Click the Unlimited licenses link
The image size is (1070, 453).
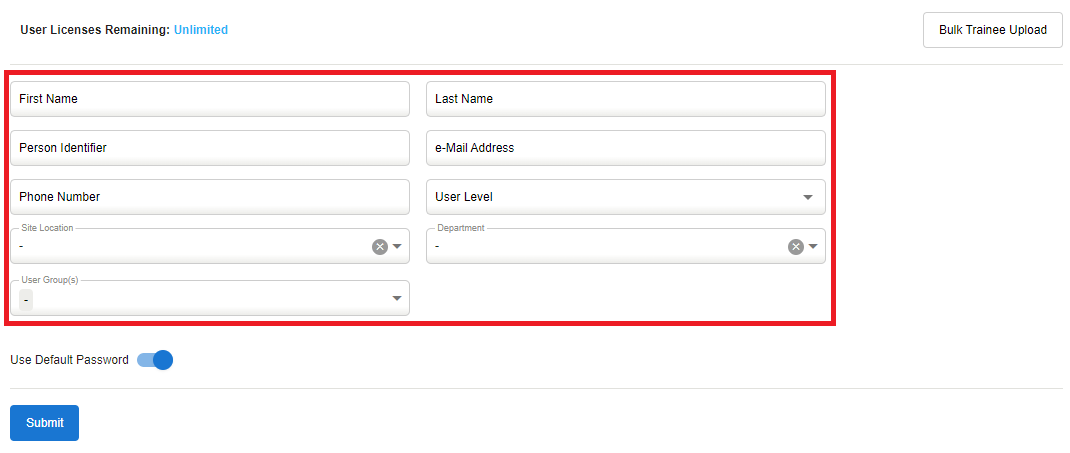click(201, 30)
